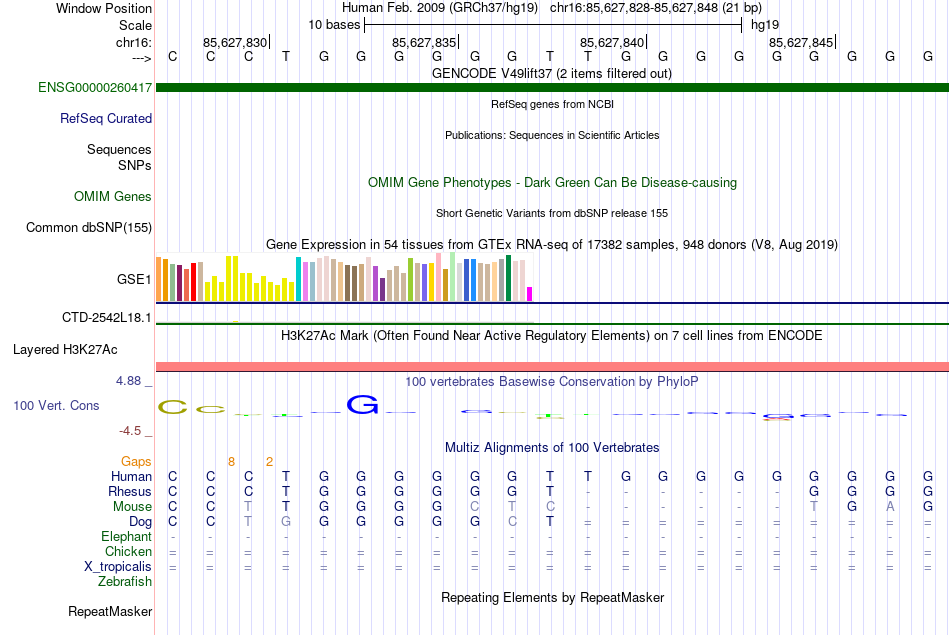Image resolution: width=950 pixels, height=635 pixels.
Task: Open the RefSeq Curated track label
Action: point(105,118)
